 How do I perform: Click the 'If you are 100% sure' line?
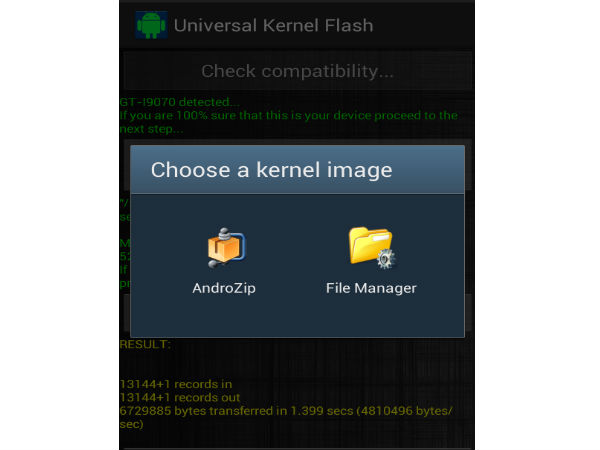[289, 116]
